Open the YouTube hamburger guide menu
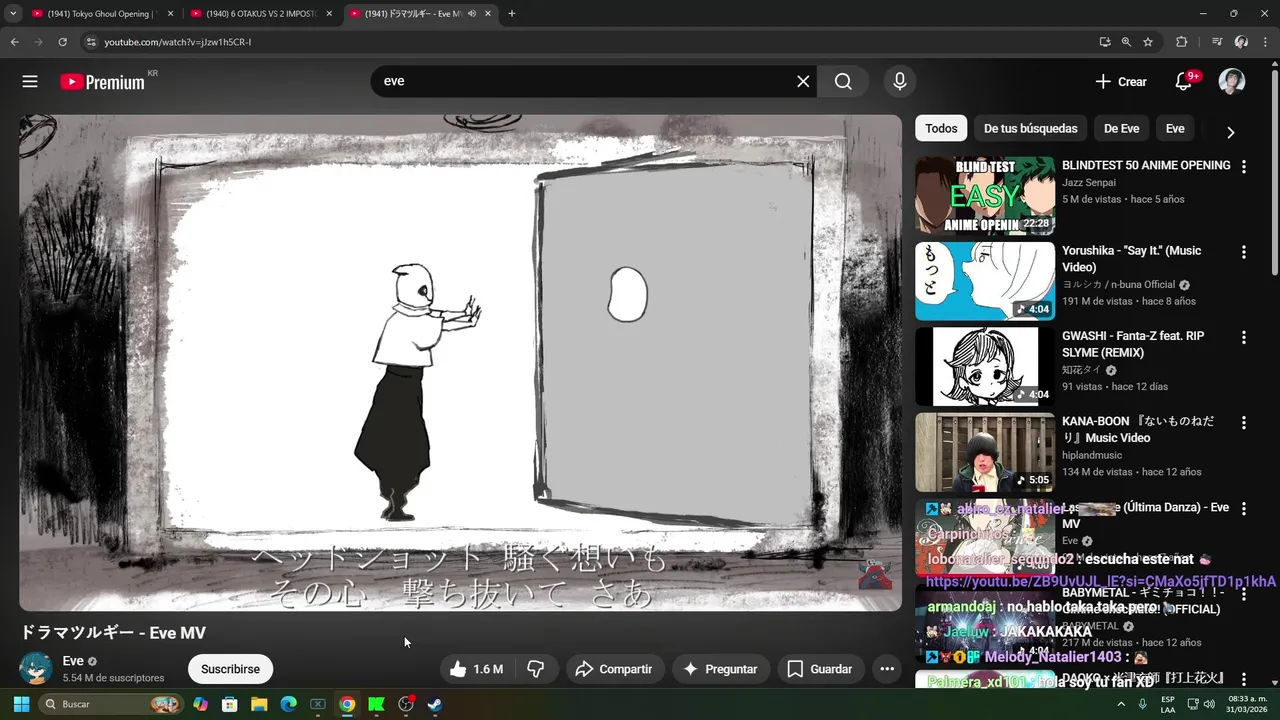The height and width of the screenshot is (720, 1280). point(30,82)
